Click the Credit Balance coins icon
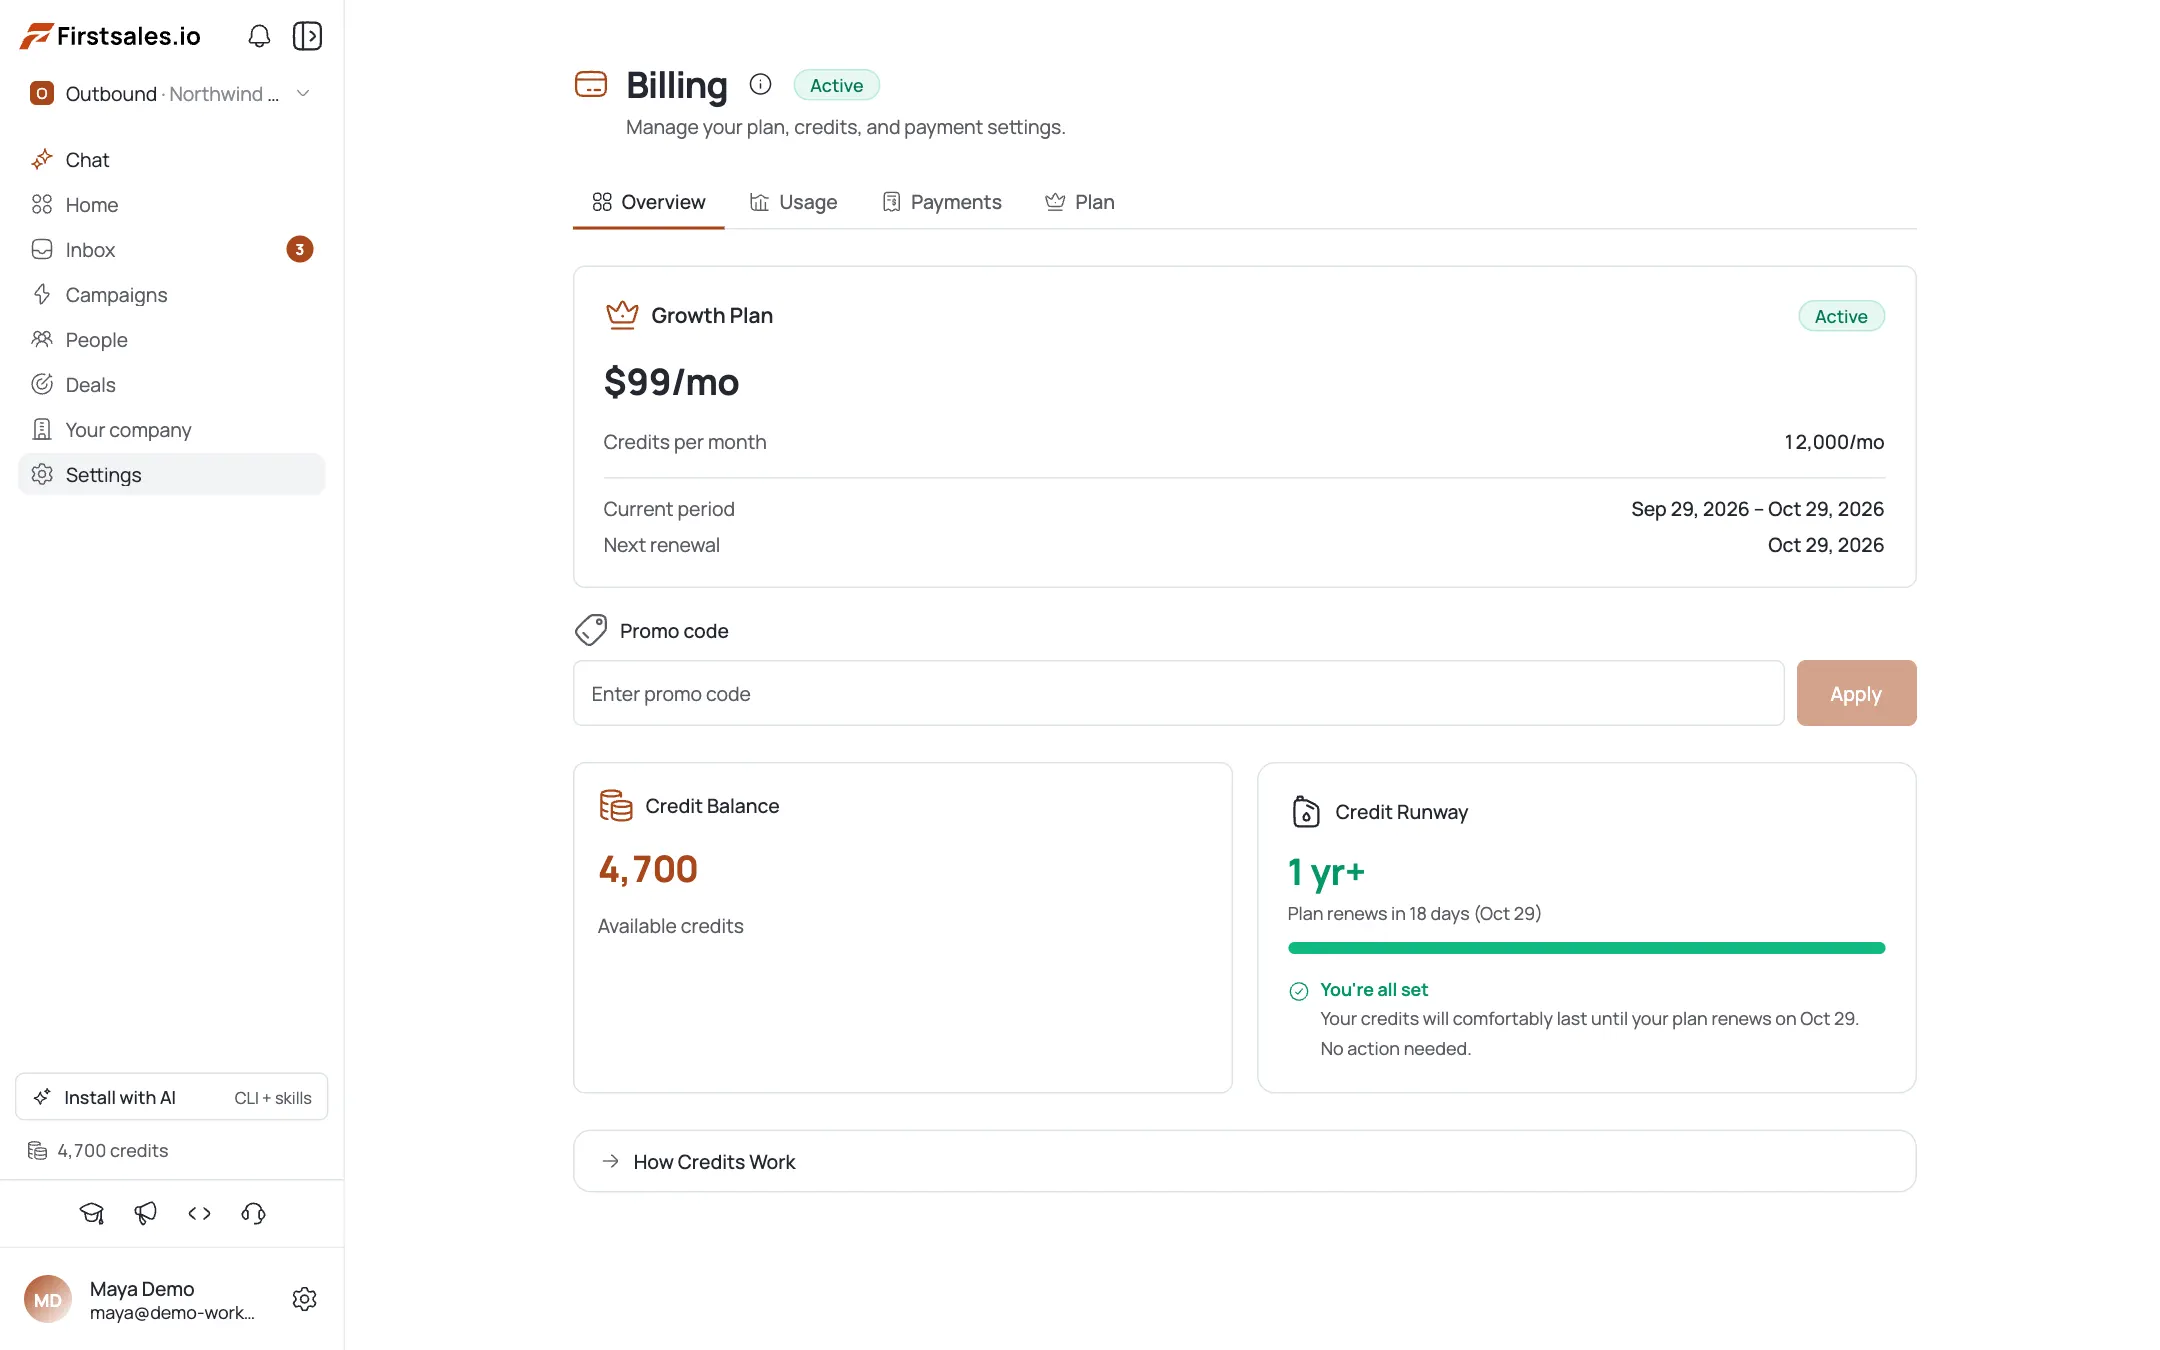The height and width of the screenshot is (1350, 2160). pos(616,805)
